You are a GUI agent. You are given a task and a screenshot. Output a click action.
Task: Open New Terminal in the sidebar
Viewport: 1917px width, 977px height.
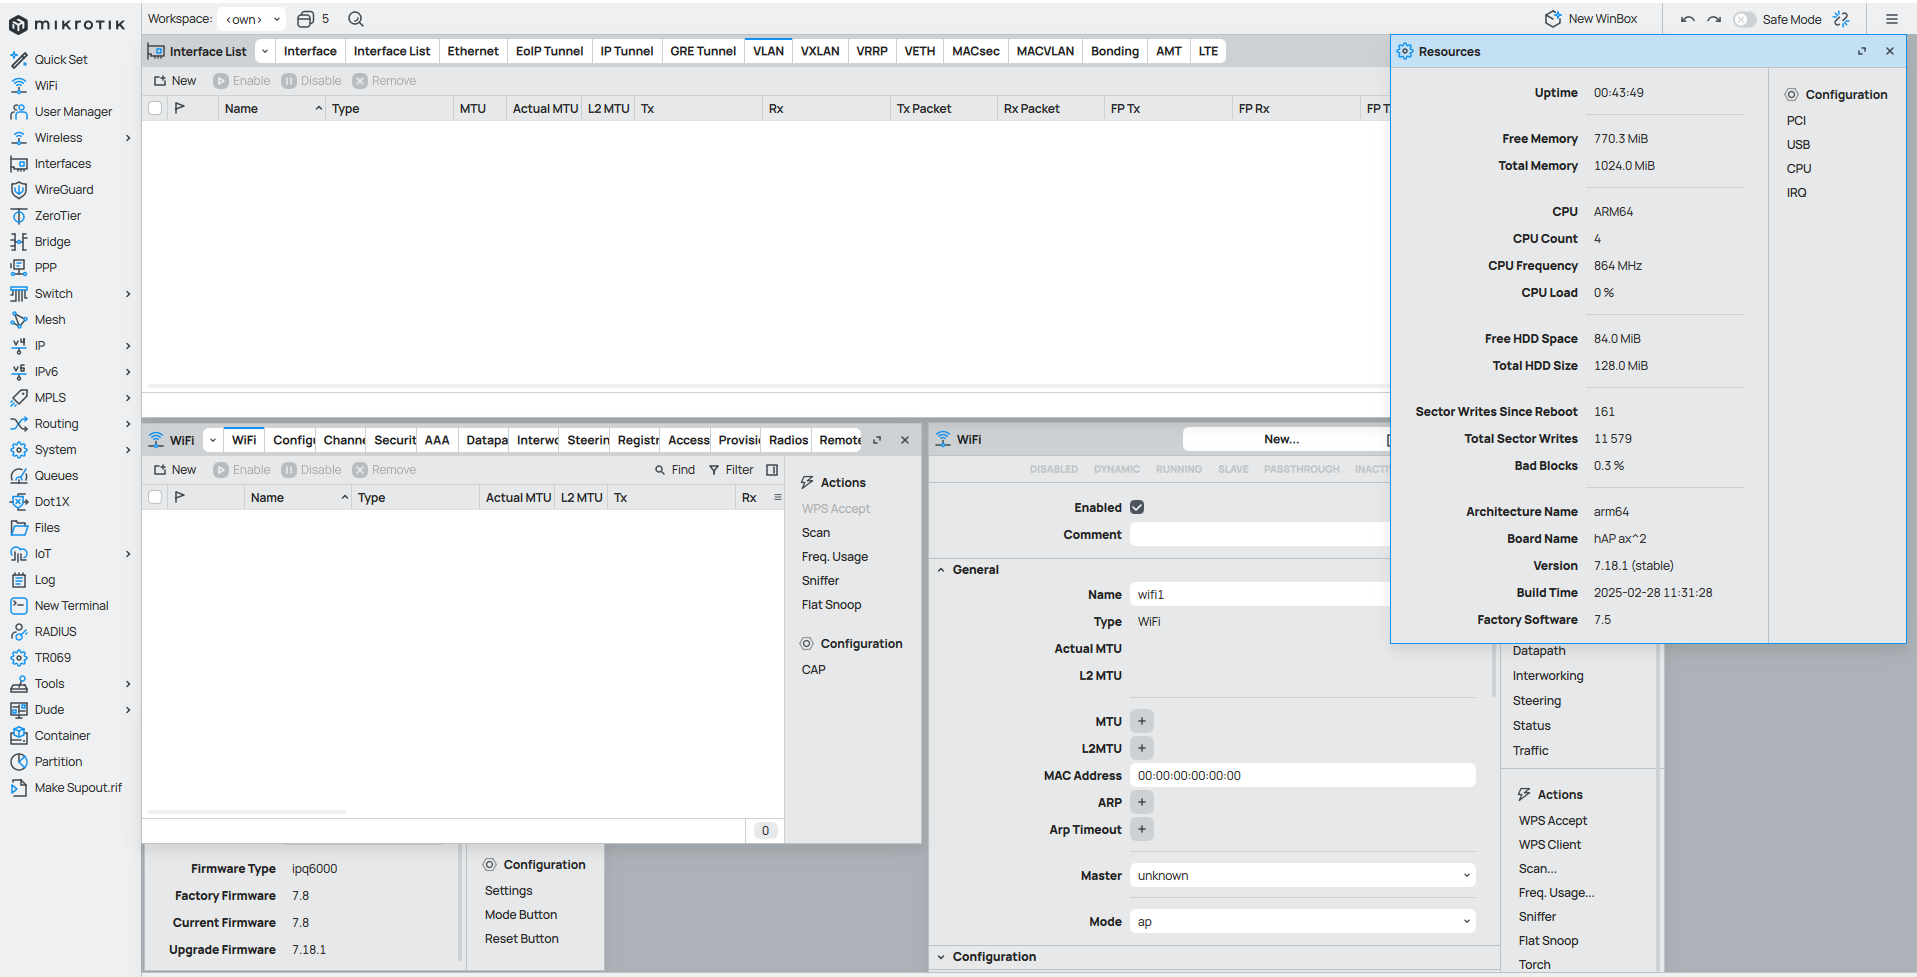tap(71, 606)
